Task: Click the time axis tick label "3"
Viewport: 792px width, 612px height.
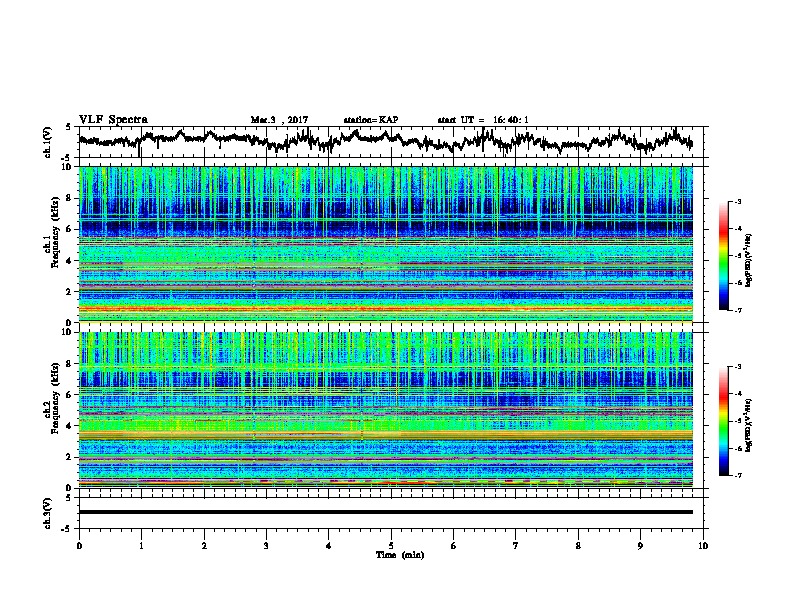Action: pos(266,545)
